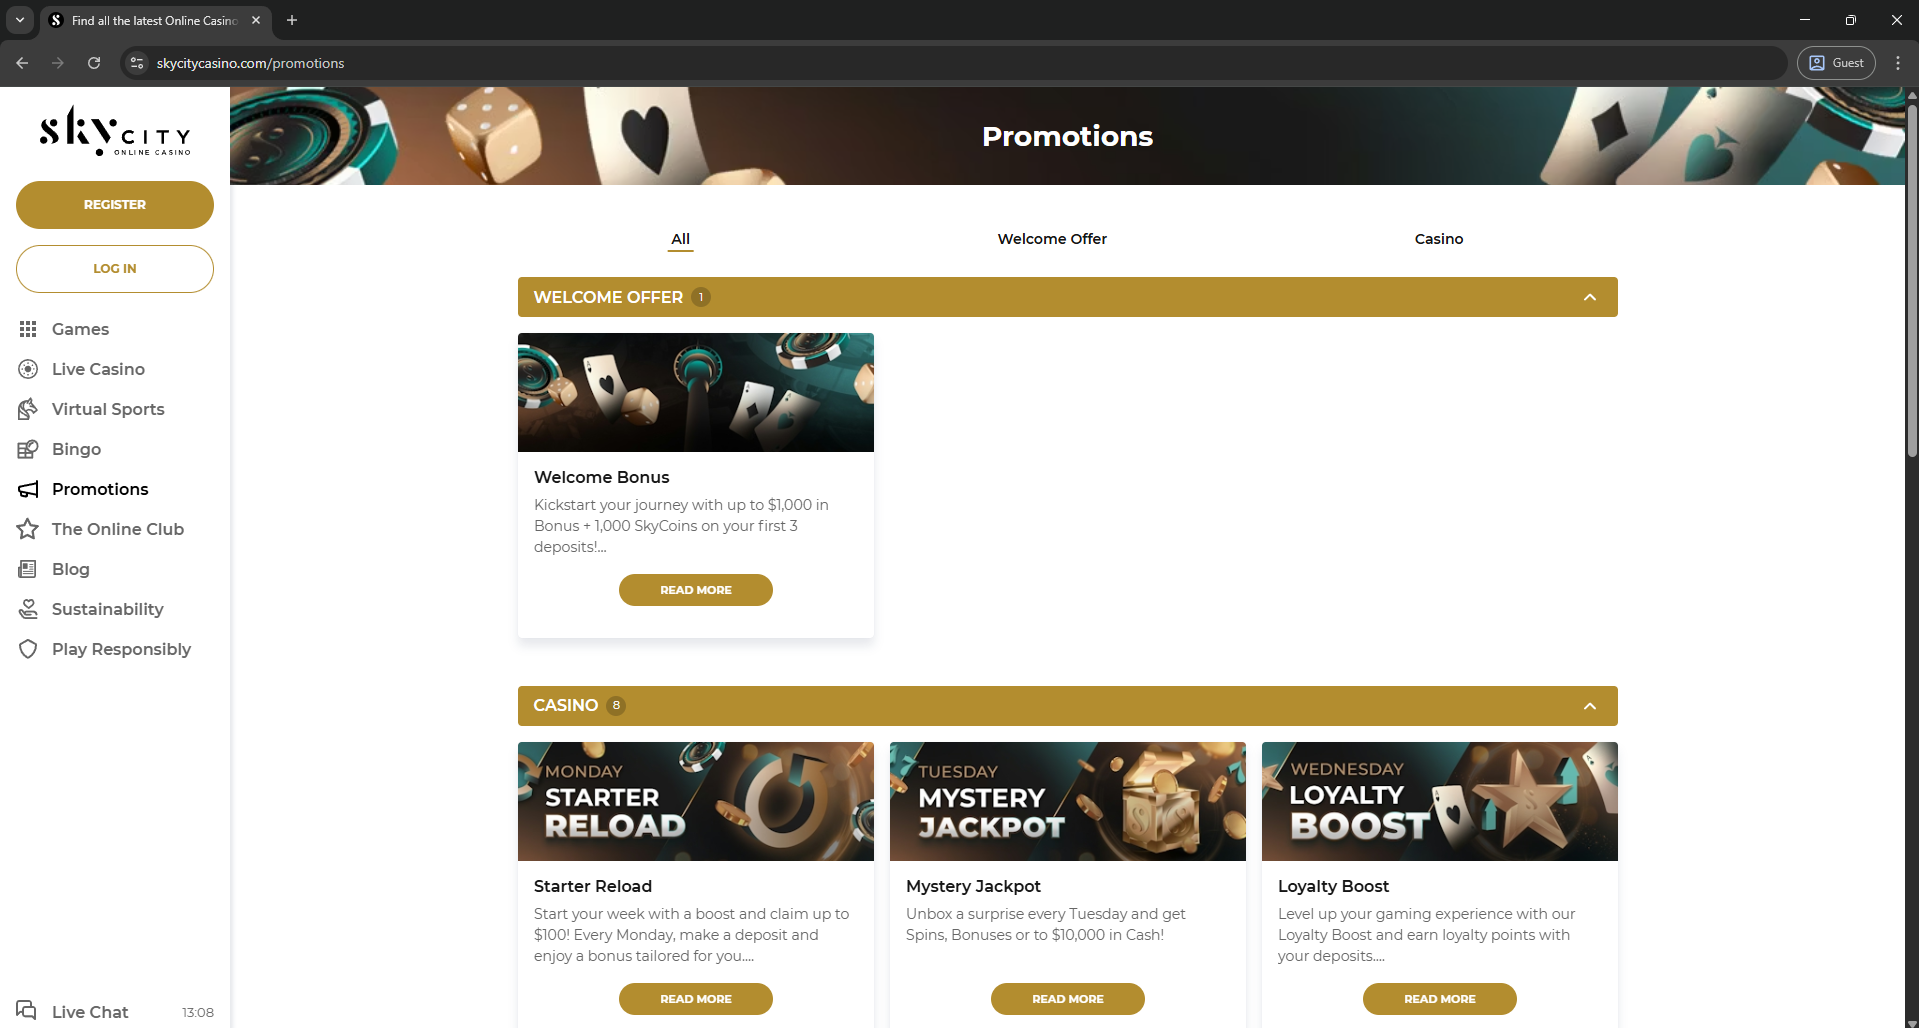The image size is (1919, 1028).
Task: Click the 13:08 time in sidebar
Action: pos(198,1013)
